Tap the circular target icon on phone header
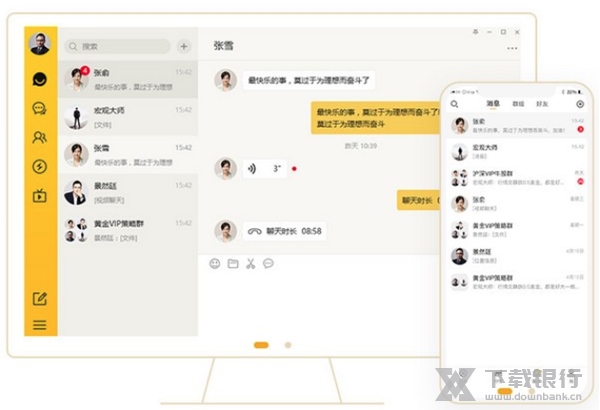This screenshot has height=410, width=600. click(x=580, y=104)
